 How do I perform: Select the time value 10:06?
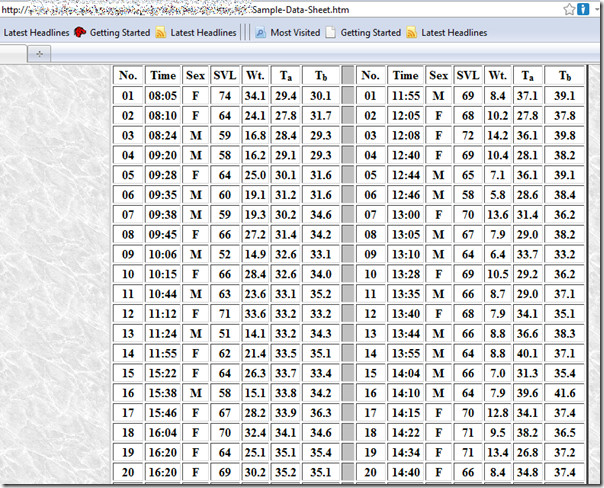click(x=163, y=254)
